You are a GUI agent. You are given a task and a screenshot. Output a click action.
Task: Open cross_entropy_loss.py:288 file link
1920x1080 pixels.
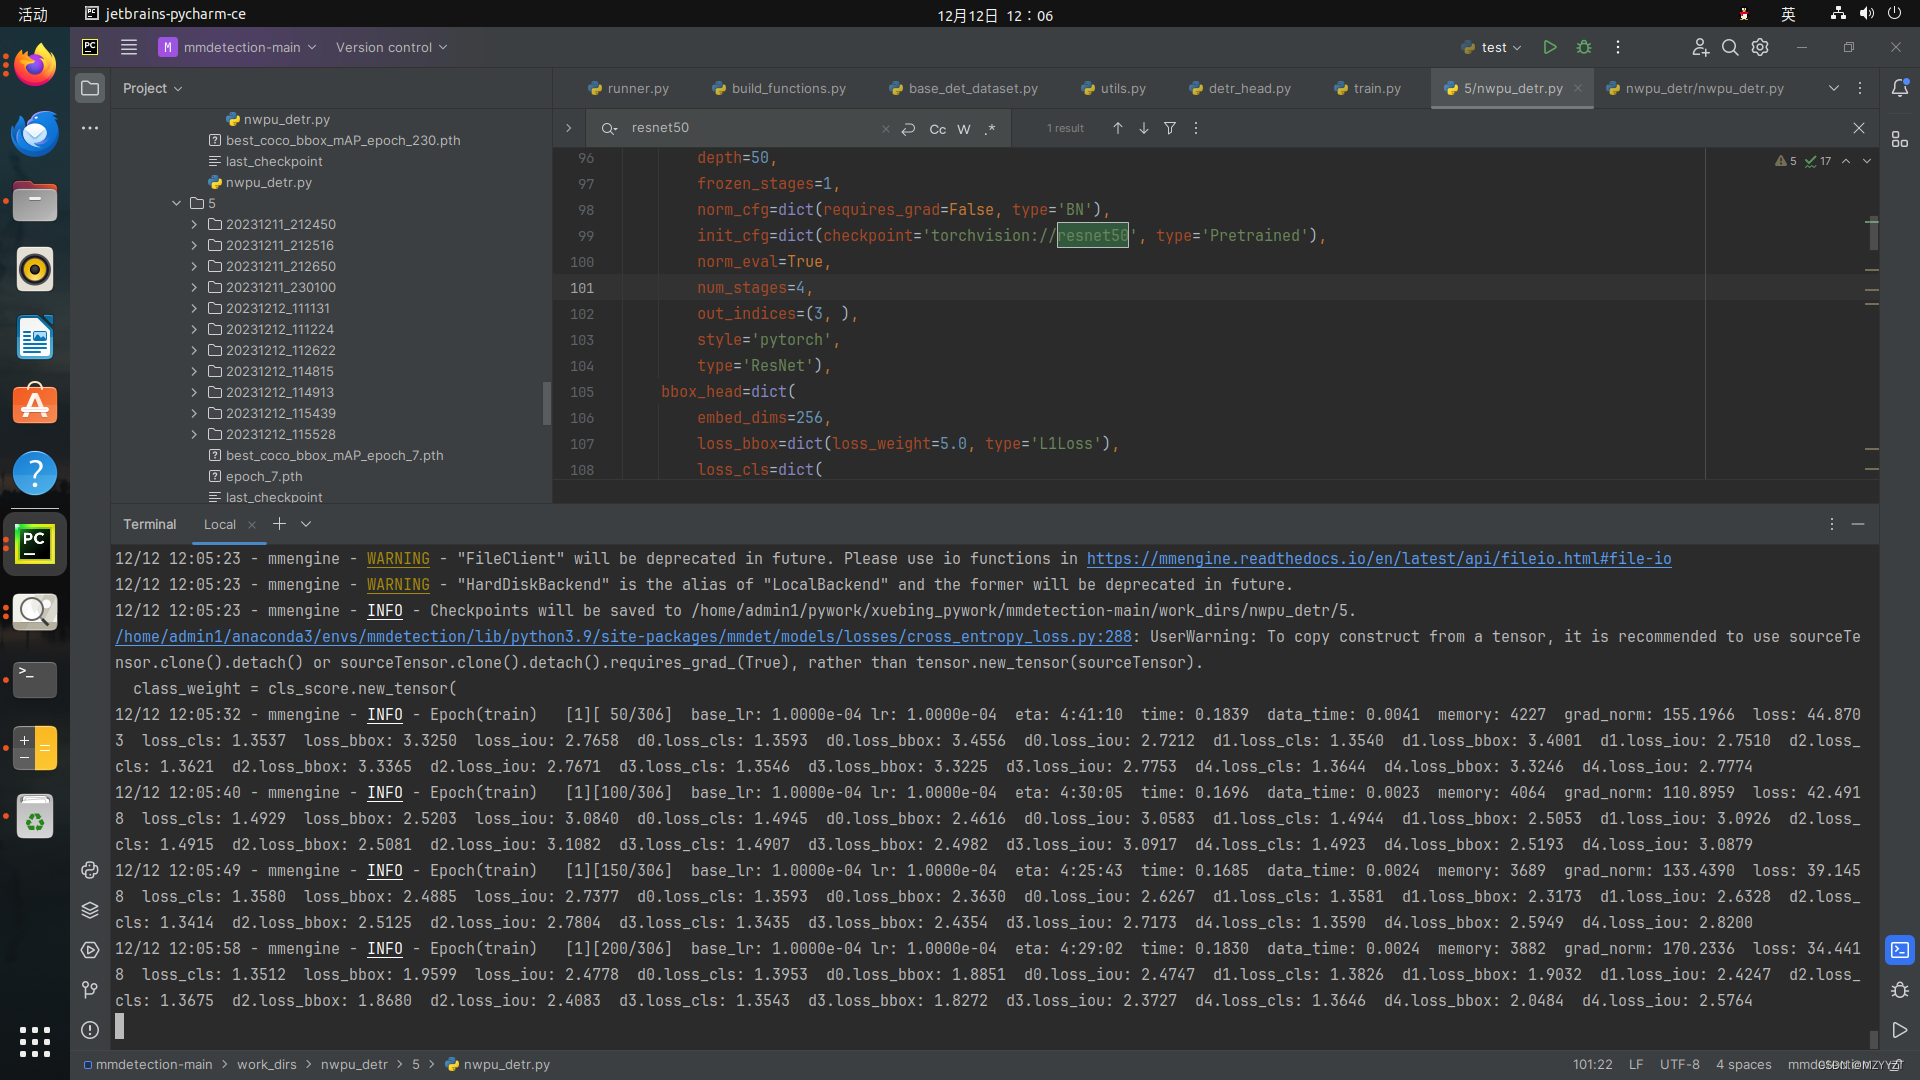(x=623, y=636)
